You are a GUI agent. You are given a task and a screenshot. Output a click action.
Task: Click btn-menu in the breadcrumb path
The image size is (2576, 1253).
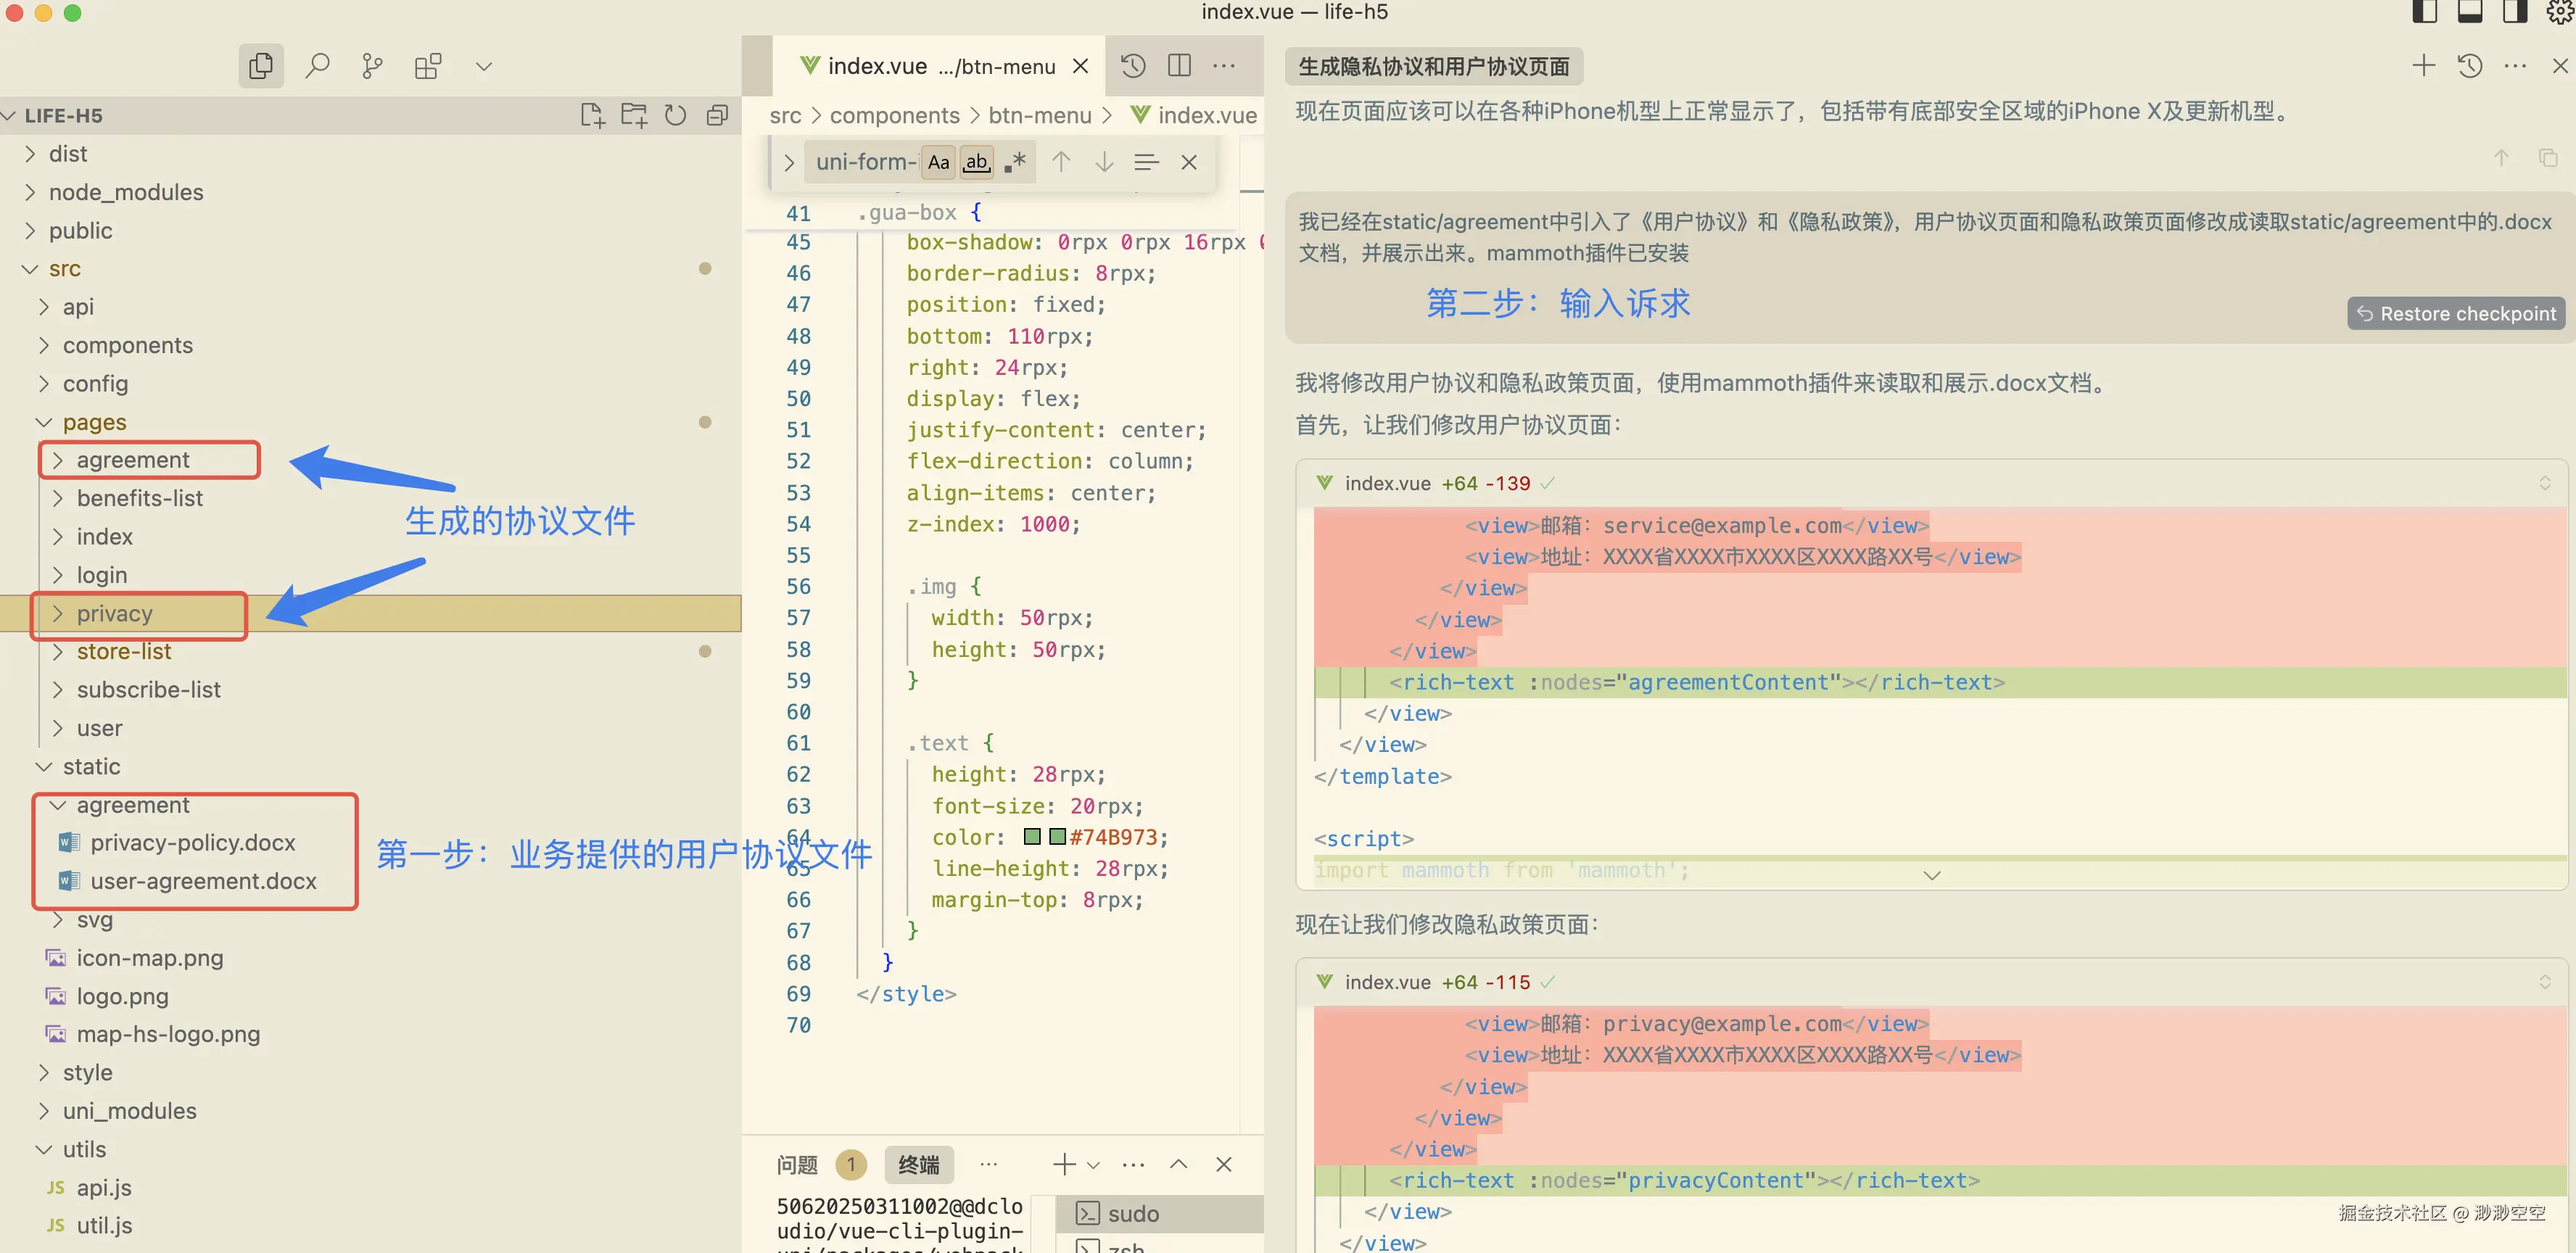pos(1039,115)
